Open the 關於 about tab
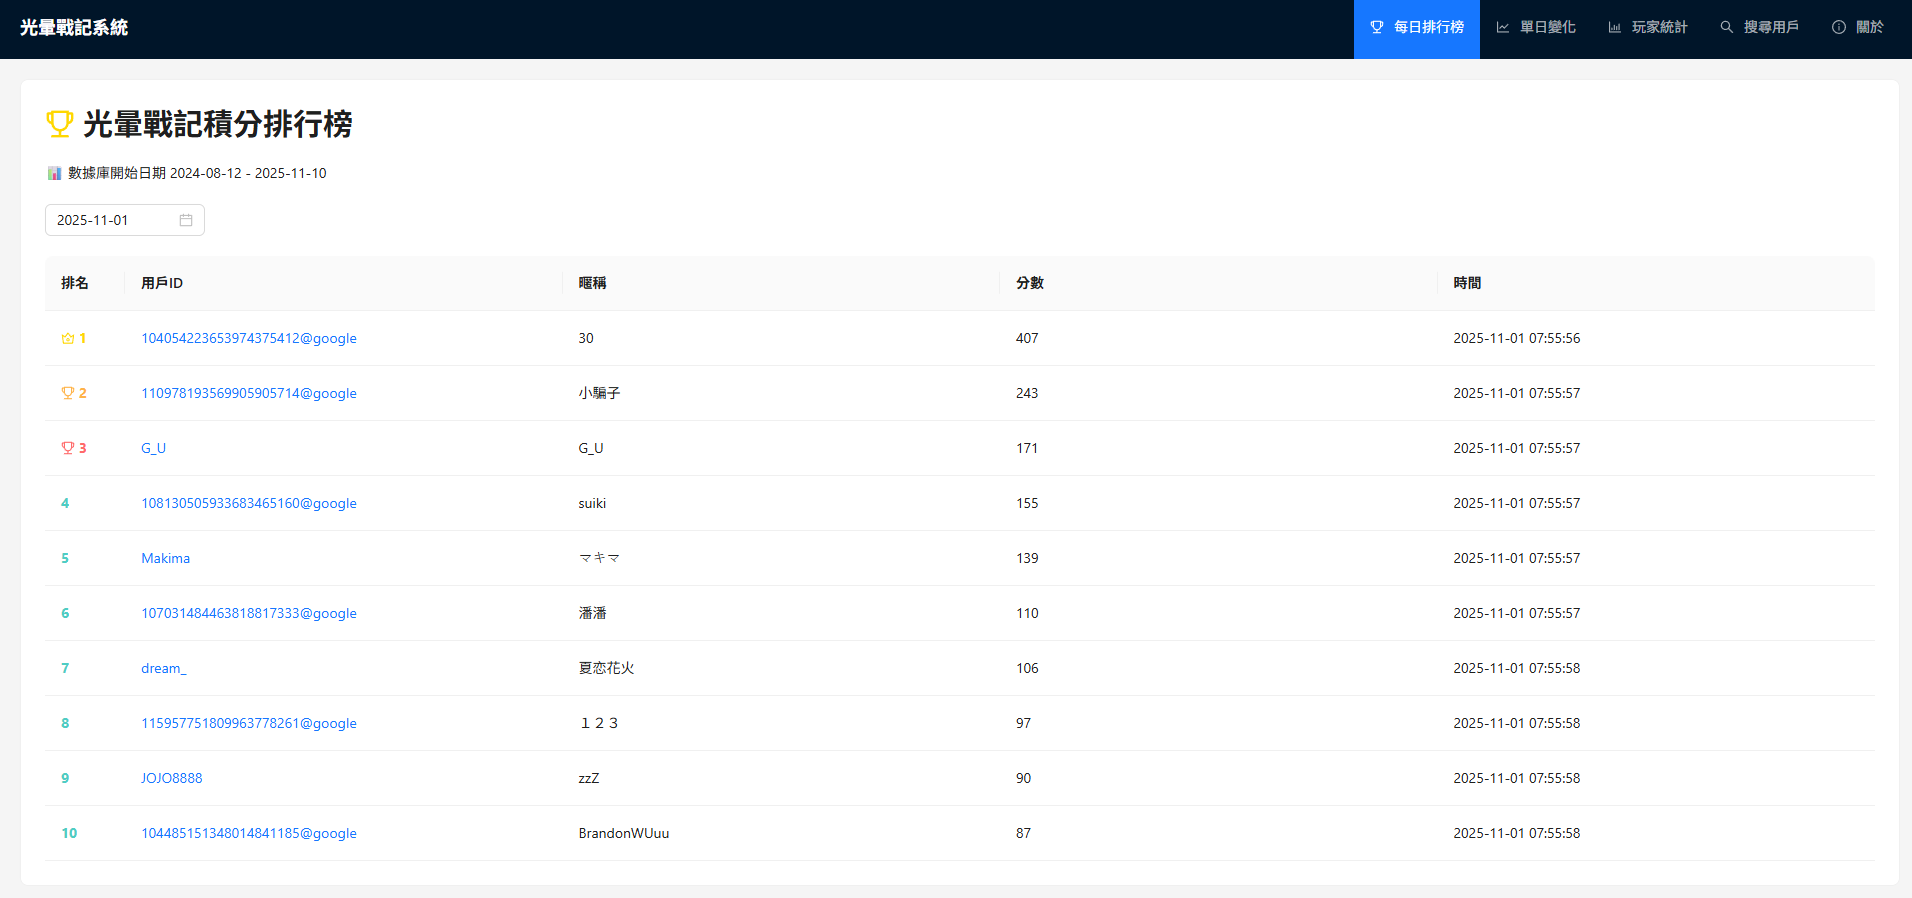Screen dimensions: 1912x898 (x=1858, y=28)
